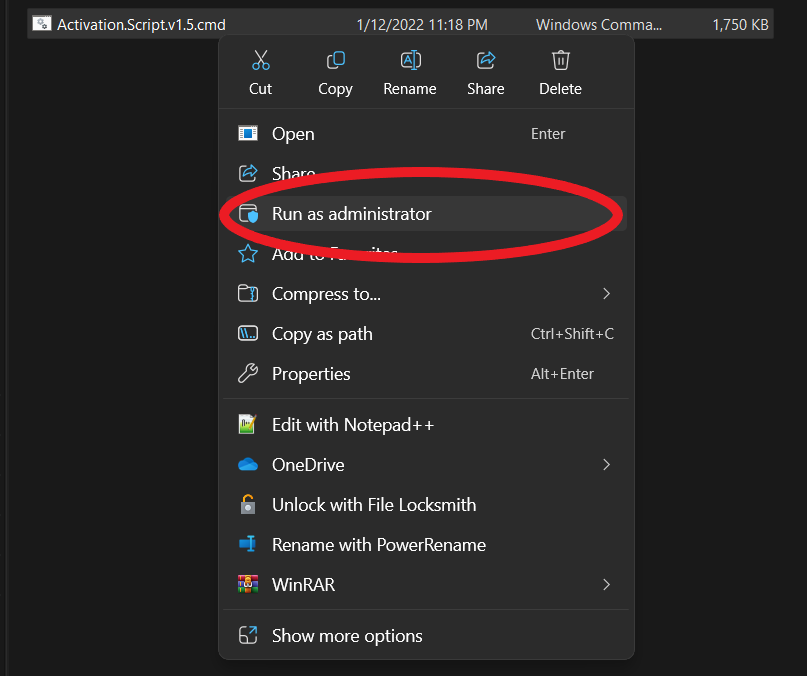Click Show more options
Viewport: 807px width, 676px height.
[x=347, y=636]
